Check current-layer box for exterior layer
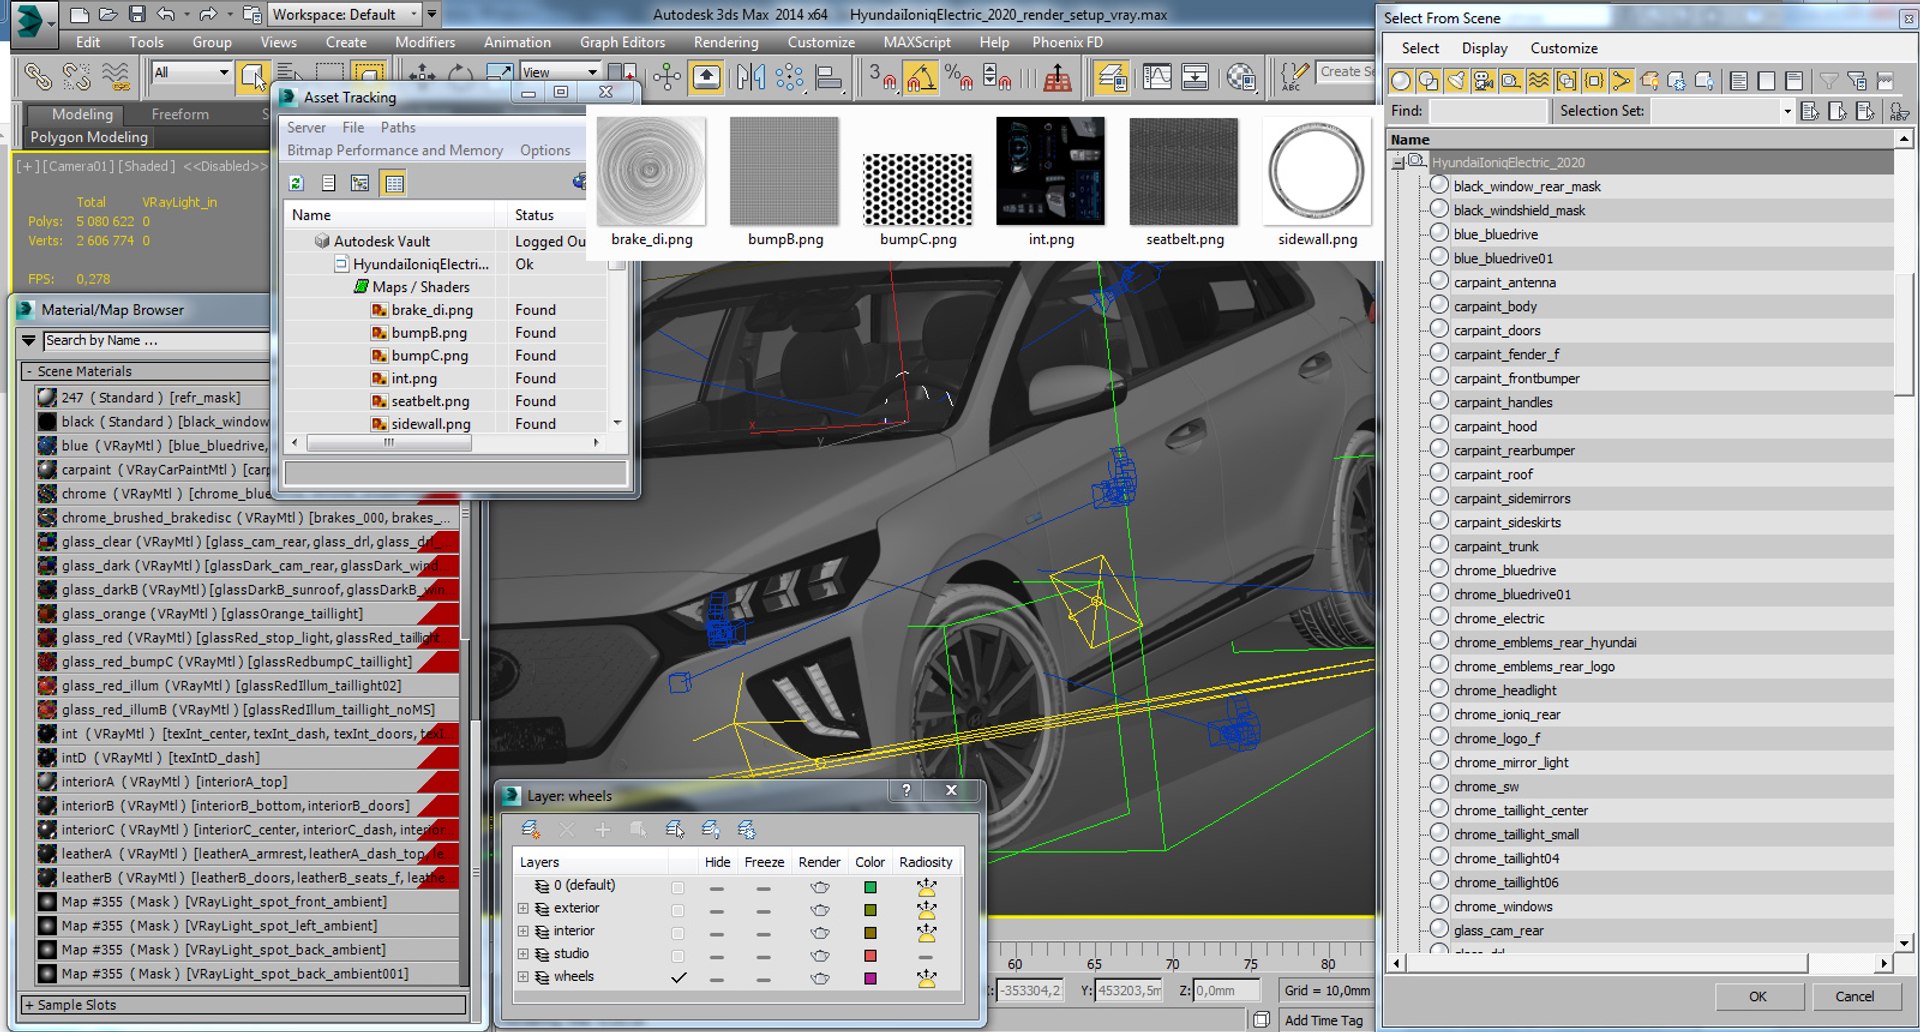The height and width of the screenshot is (1032, 1920). tap(678, 910)
